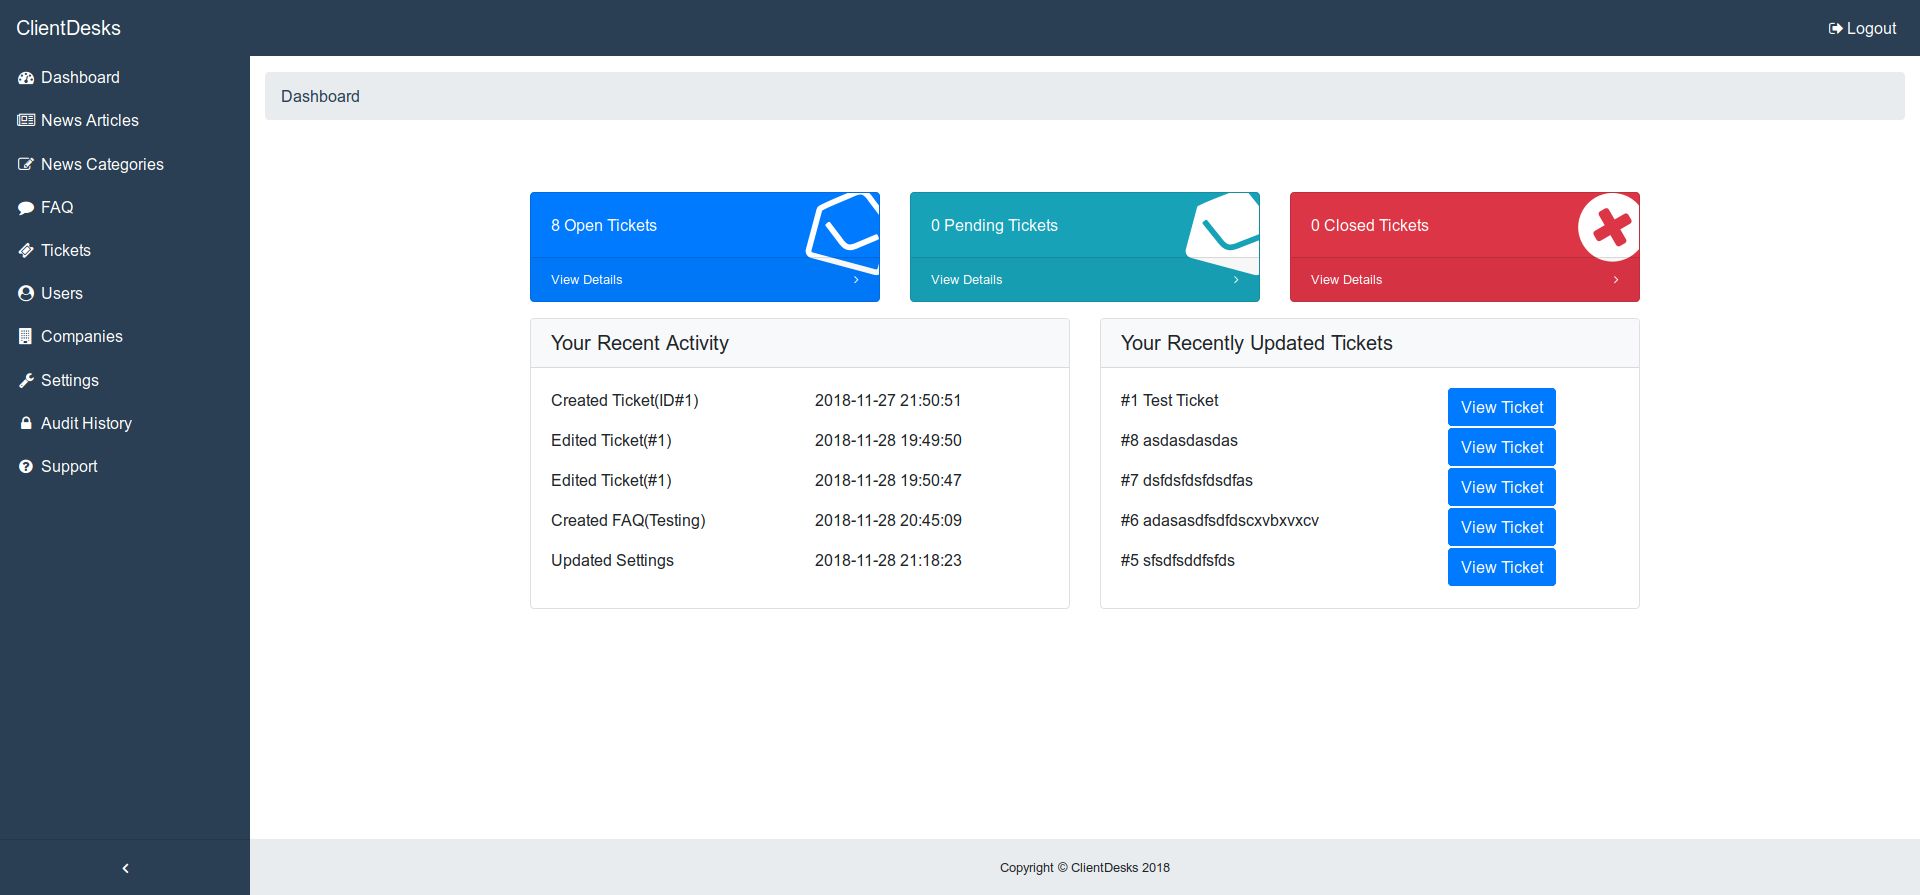The image size is (1920, 895).
Task: View ticket #6 adasasdfsdfdscxvbxvxcv
Action: click(x=1501, y=527)
